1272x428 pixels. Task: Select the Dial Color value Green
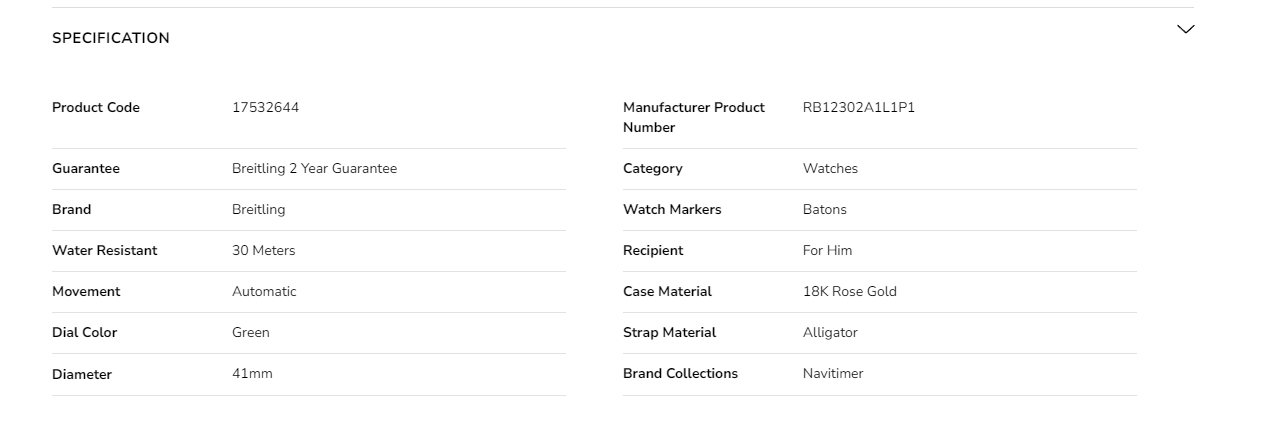point(250,332)
